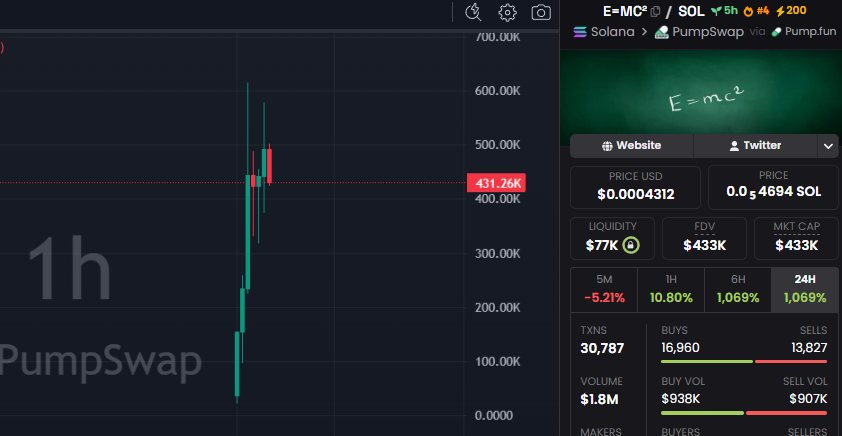Screen dimensions: 842x436
Task: Open the token Website link
Action: [x=631, y=146]
